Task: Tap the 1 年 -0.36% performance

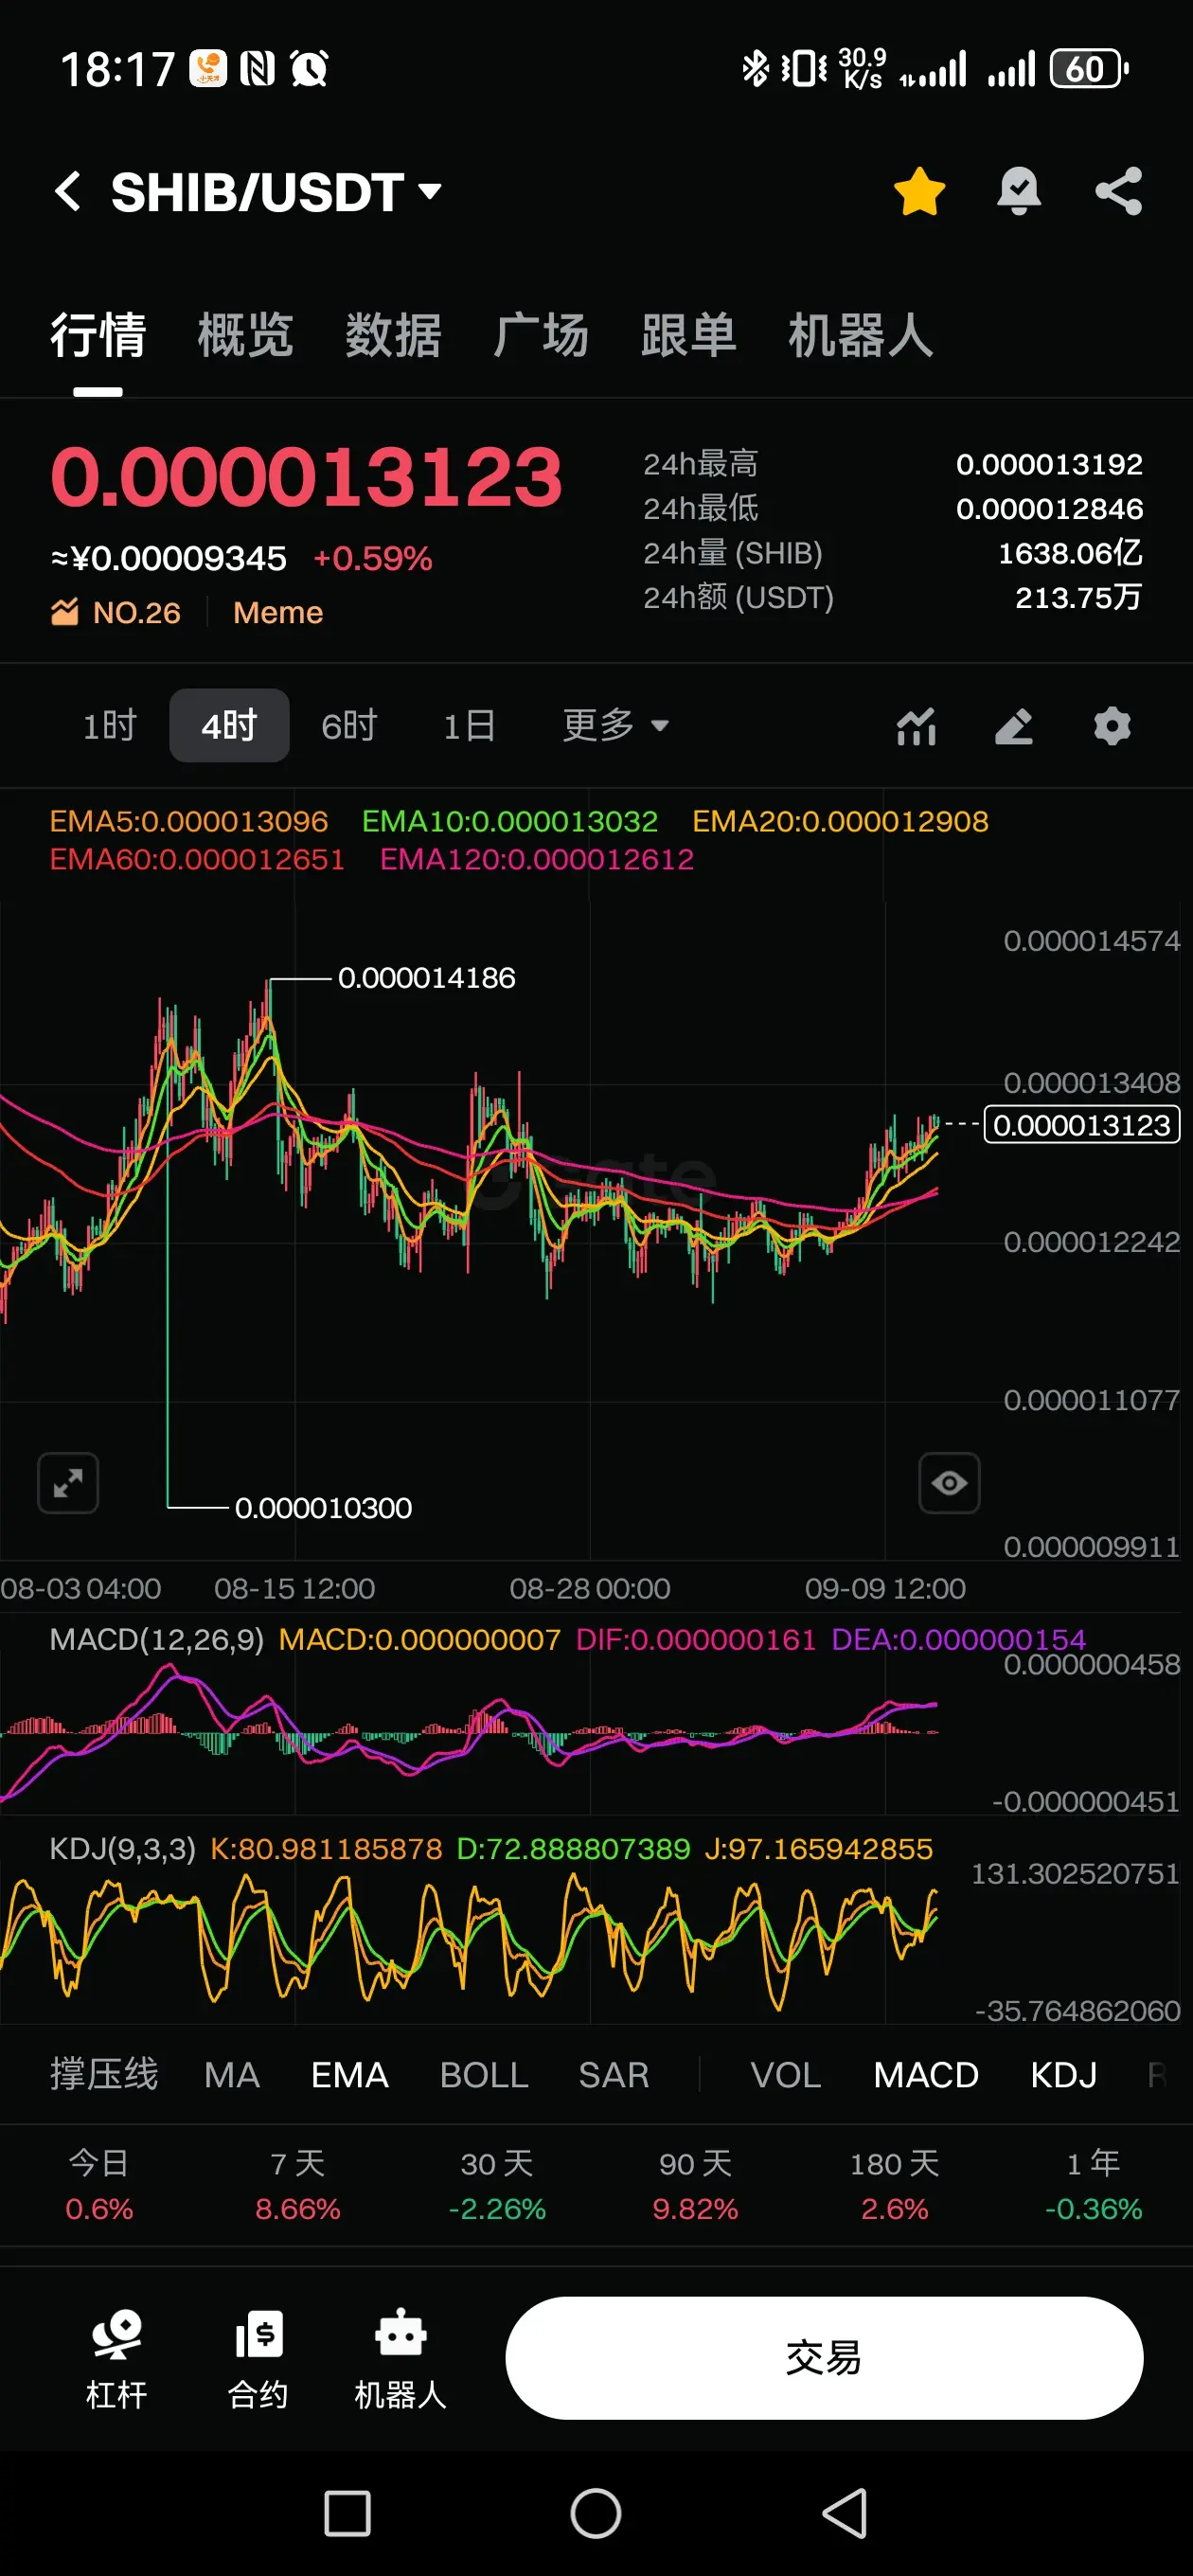Action: click(x=1093, y=2185)
